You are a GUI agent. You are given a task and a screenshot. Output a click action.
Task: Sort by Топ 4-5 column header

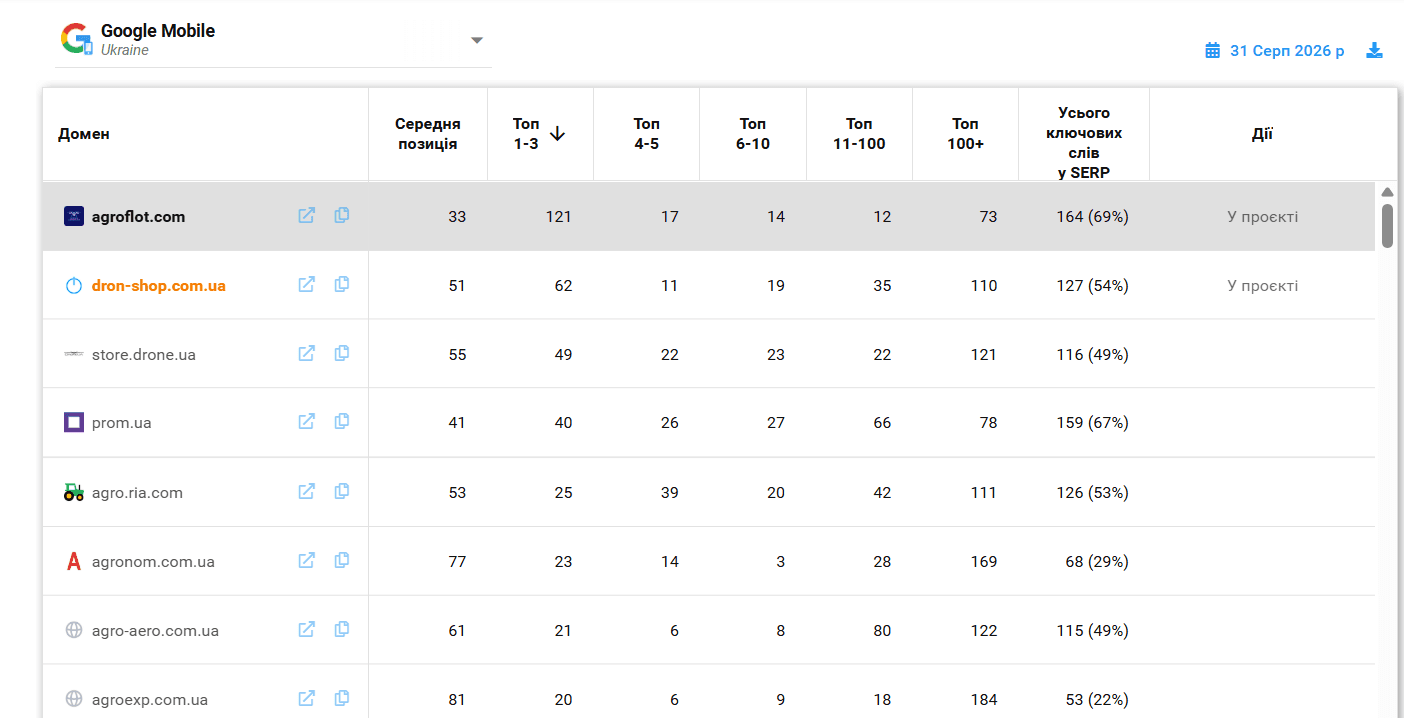click(x=647, y=134)
